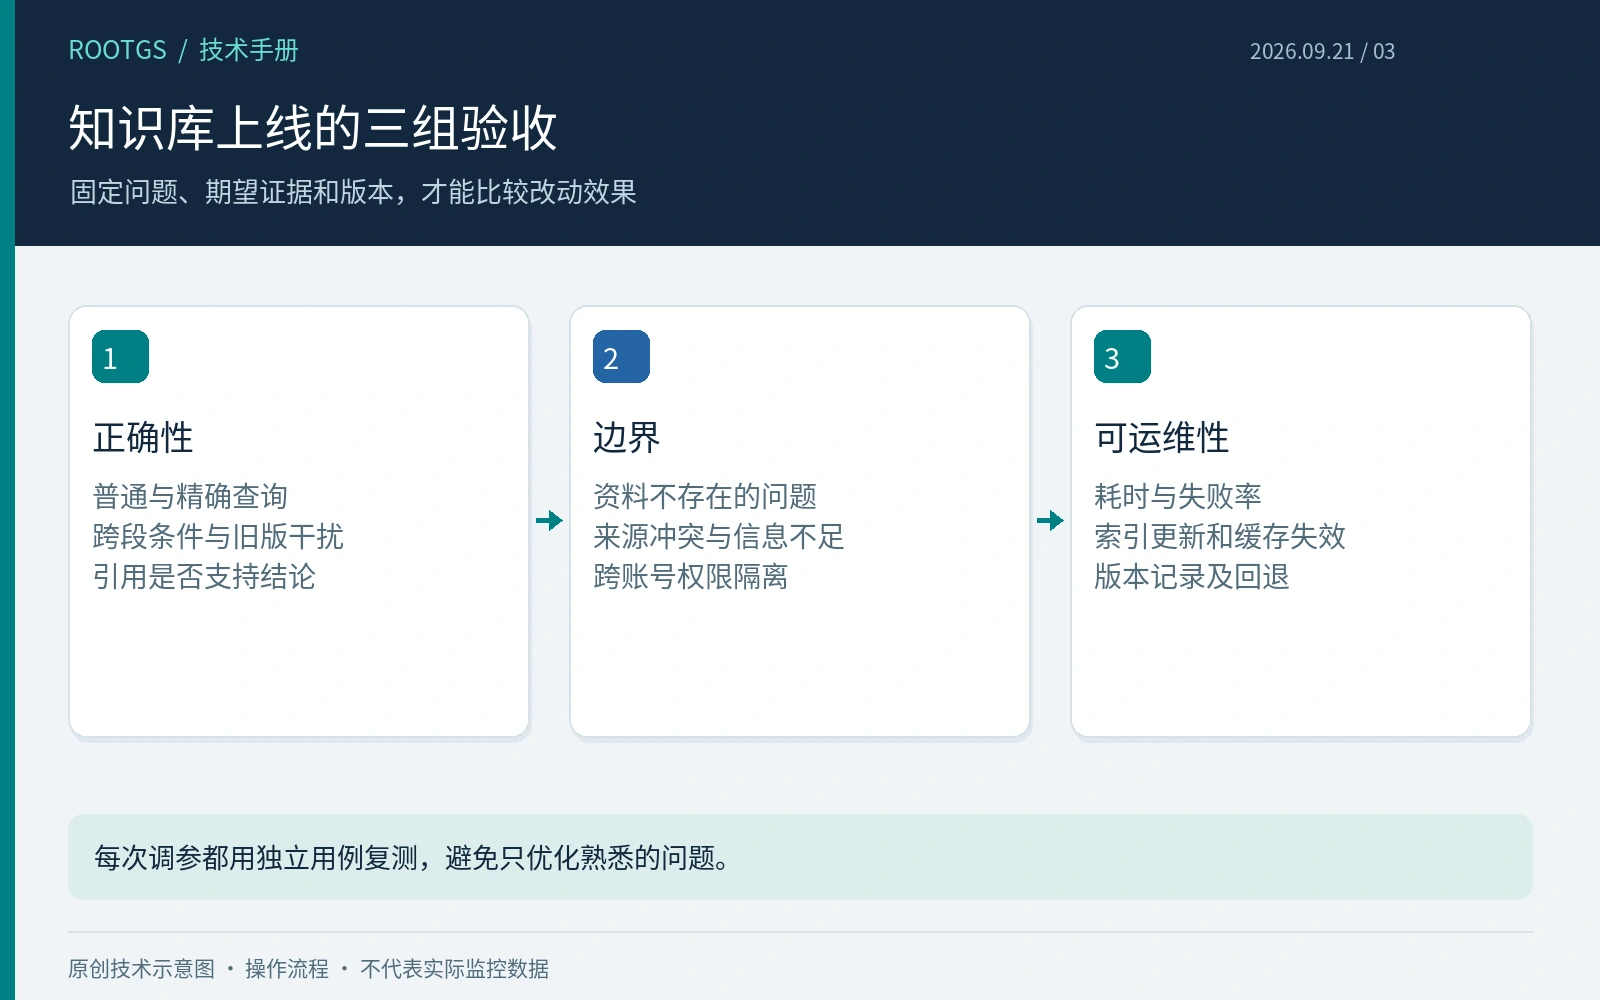
Task: Select the line 跨段条件与旧版干扰
Action: tap(218, 536)
